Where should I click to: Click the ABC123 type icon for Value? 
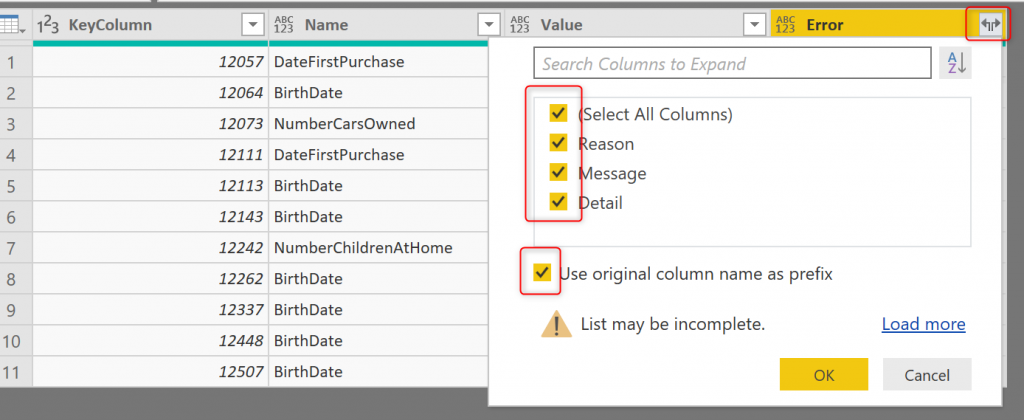pyautogui.click(x=521, y=25)
